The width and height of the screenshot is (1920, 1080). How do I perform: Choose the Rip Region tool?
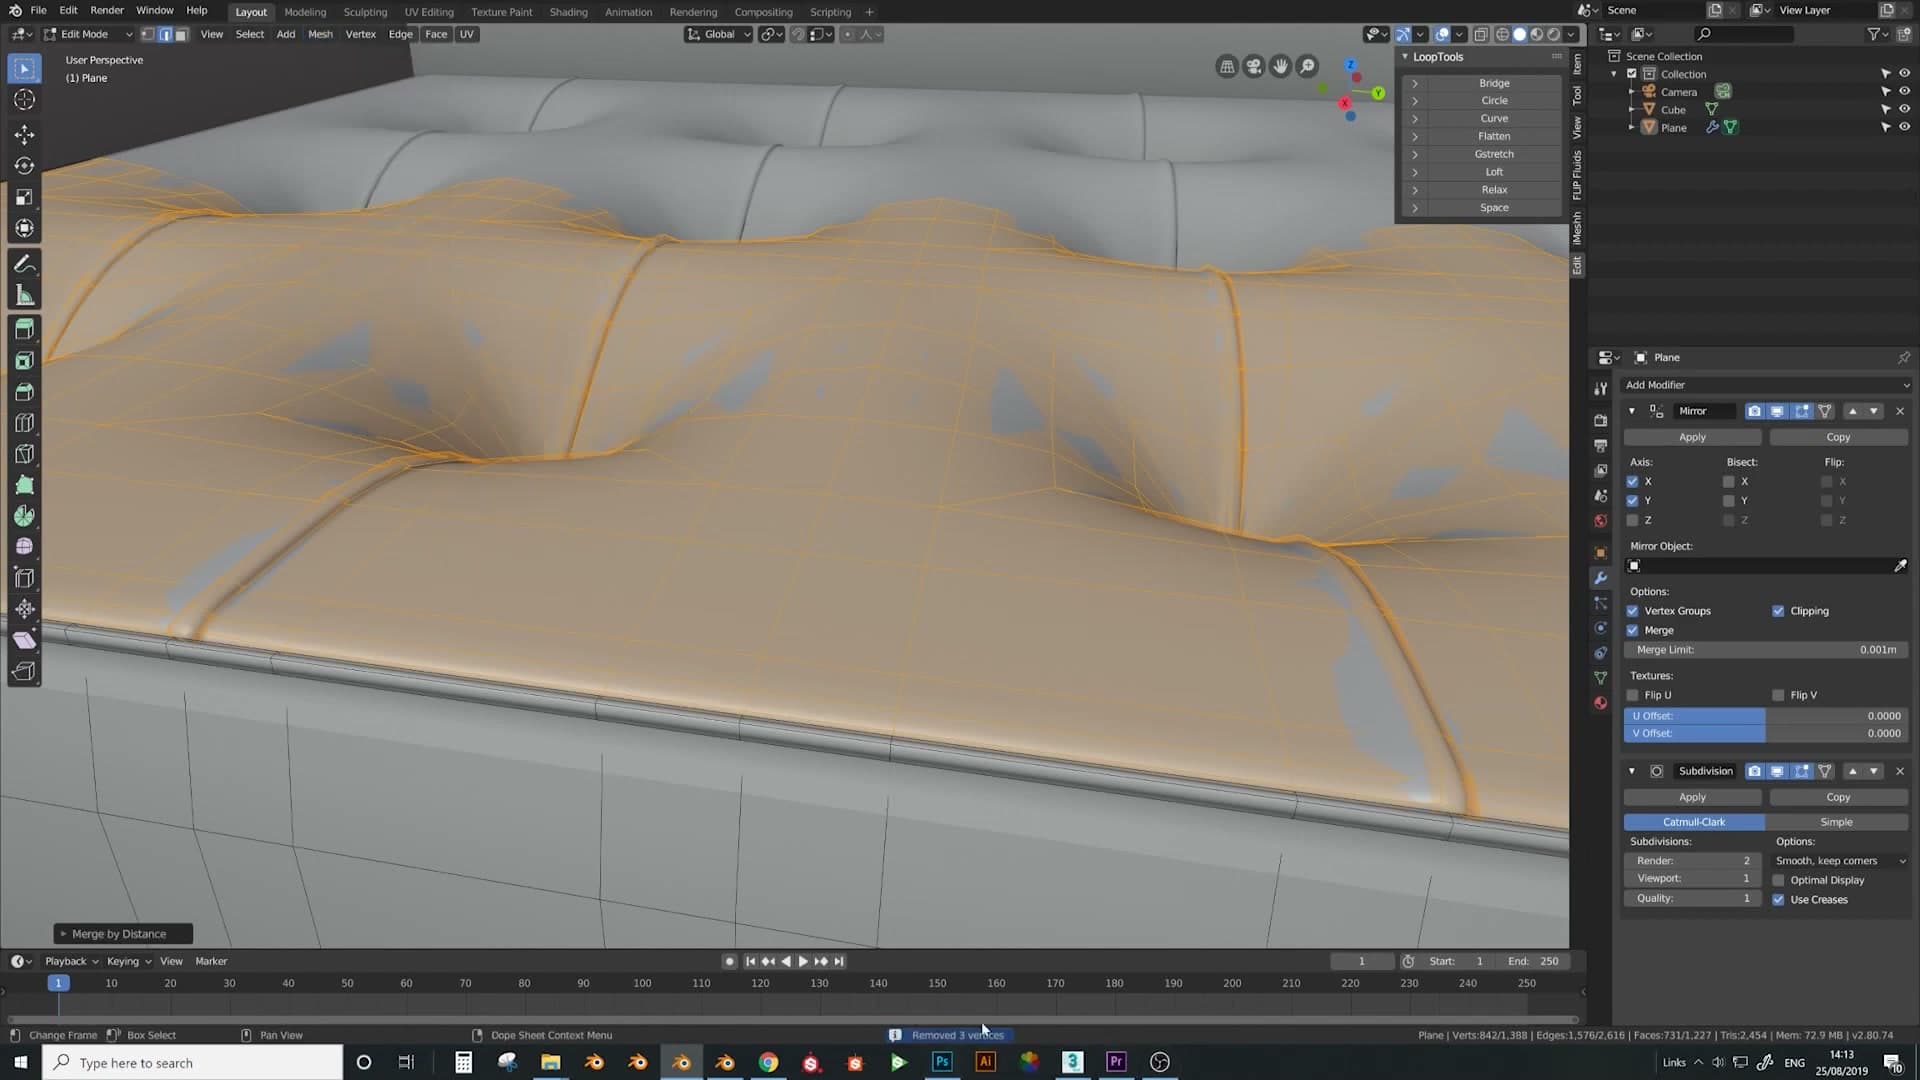[24, 670]
